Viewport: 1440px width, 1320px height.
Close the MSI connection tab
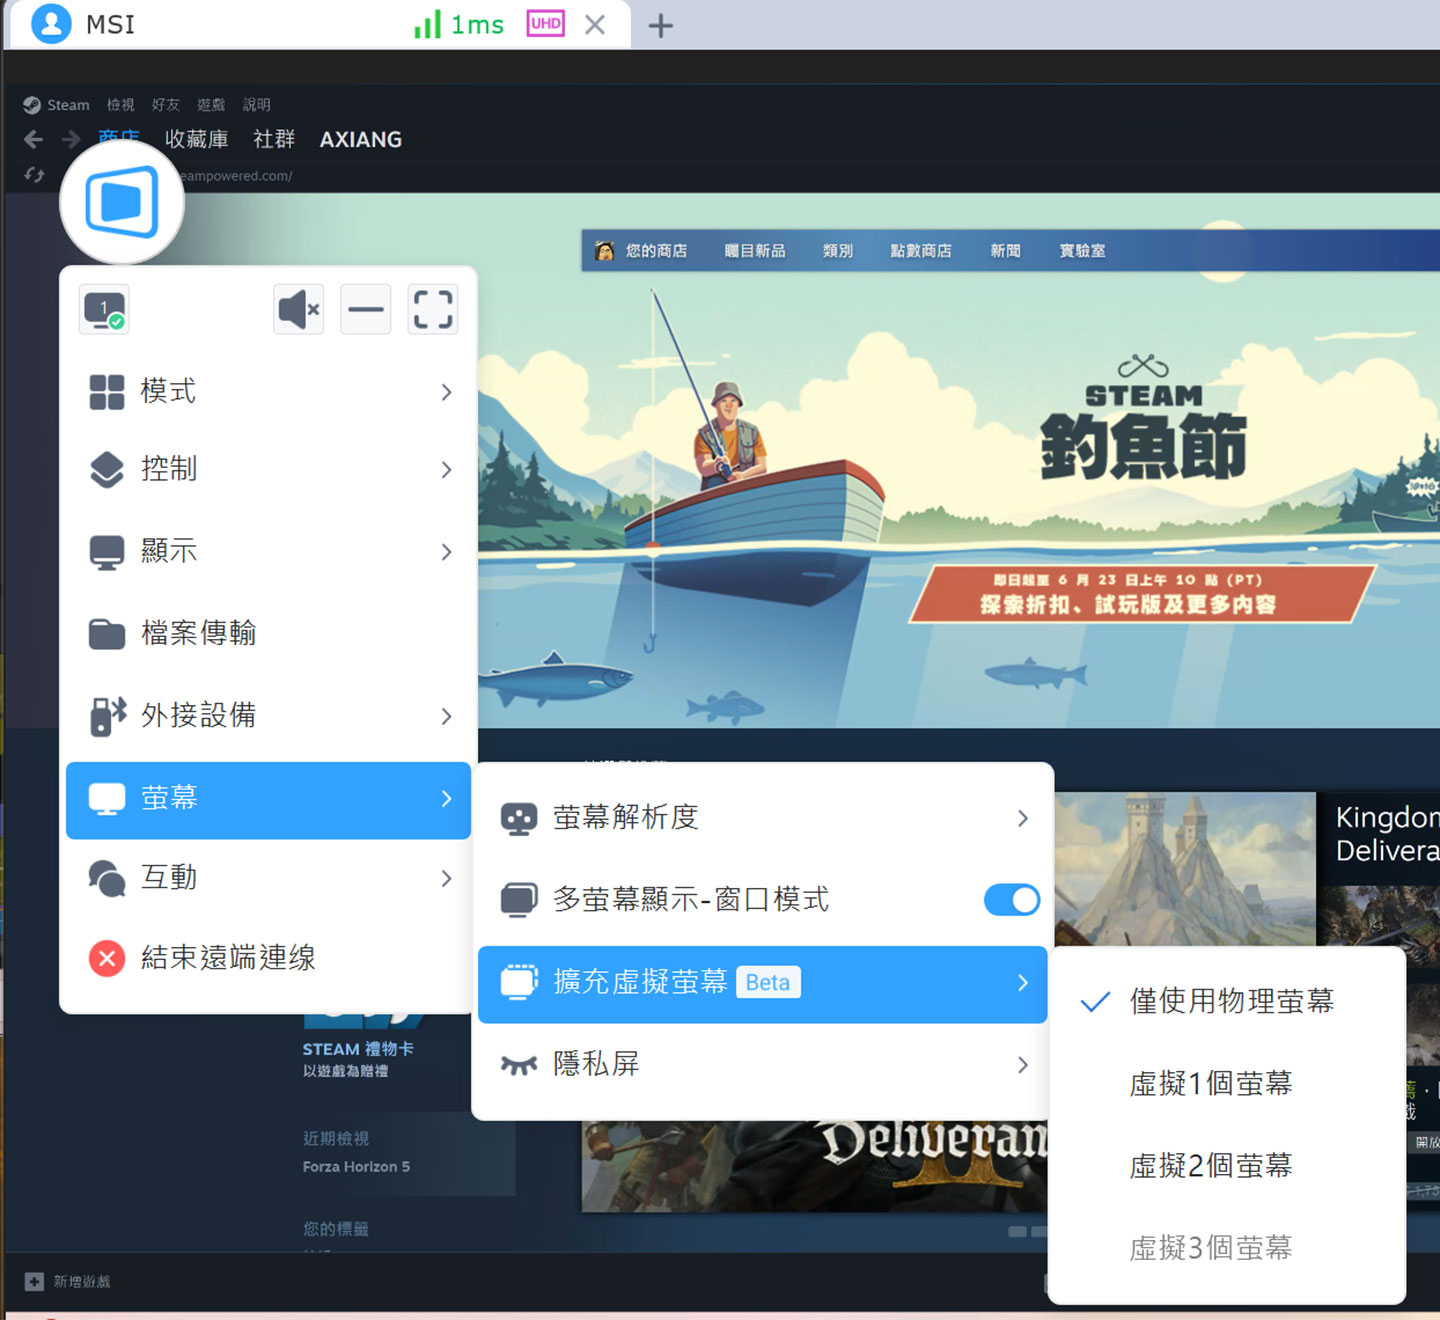596,25
